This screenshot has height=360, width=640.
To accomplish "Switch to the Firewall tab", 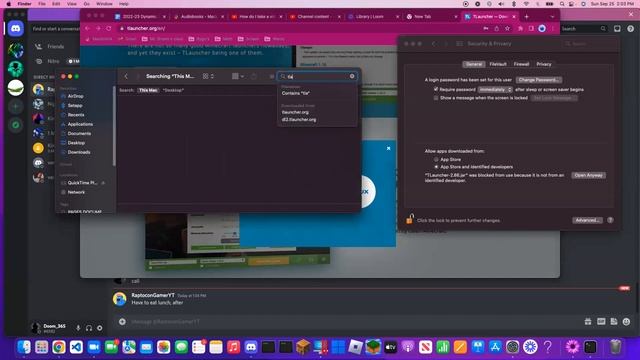I will [x=521, y=64].
